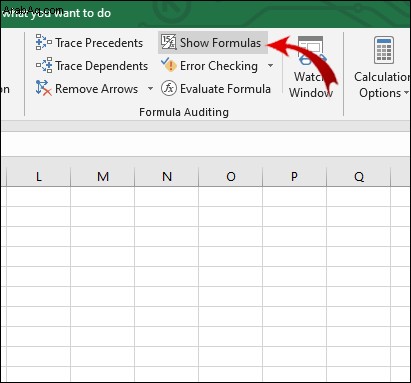The image size is (411, 383).
Task: Click the Calculation Options calculator icon
Action: (384, 50)
